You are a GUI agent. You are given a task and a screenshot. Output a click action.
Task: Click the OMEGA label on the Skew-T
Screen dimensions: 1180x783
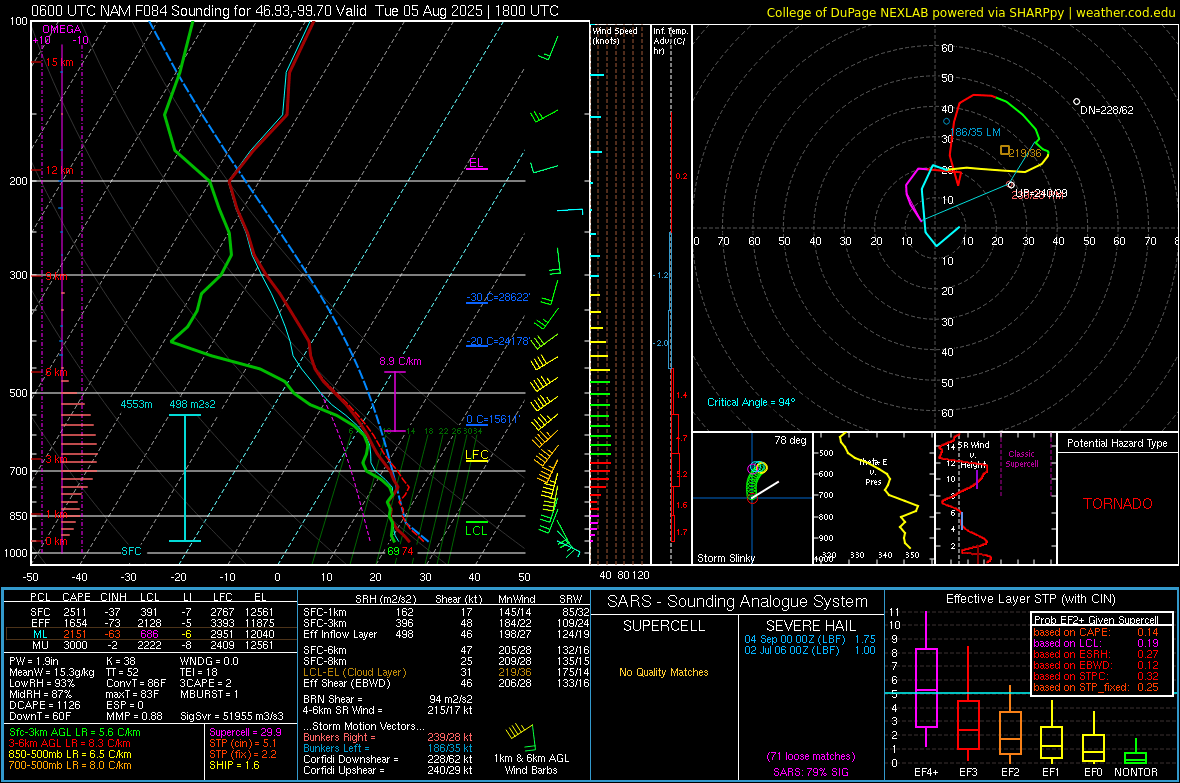(62, 29)
